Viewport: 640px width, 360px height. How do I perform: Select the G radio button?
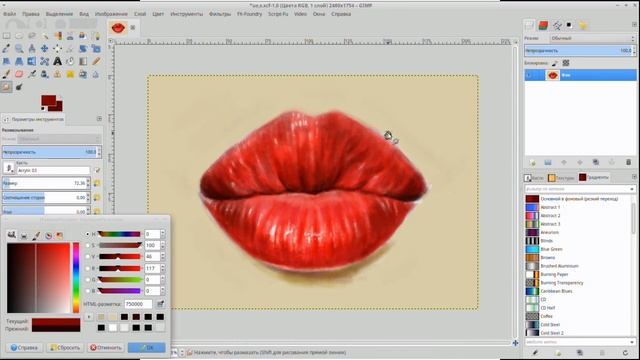pos(88,280)
